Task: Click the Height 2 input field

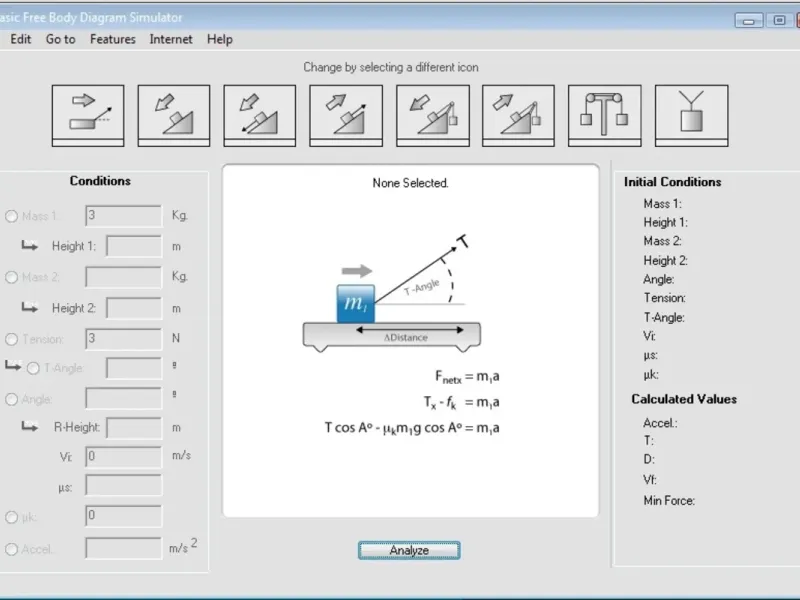Action: click(x=134, y=308)
